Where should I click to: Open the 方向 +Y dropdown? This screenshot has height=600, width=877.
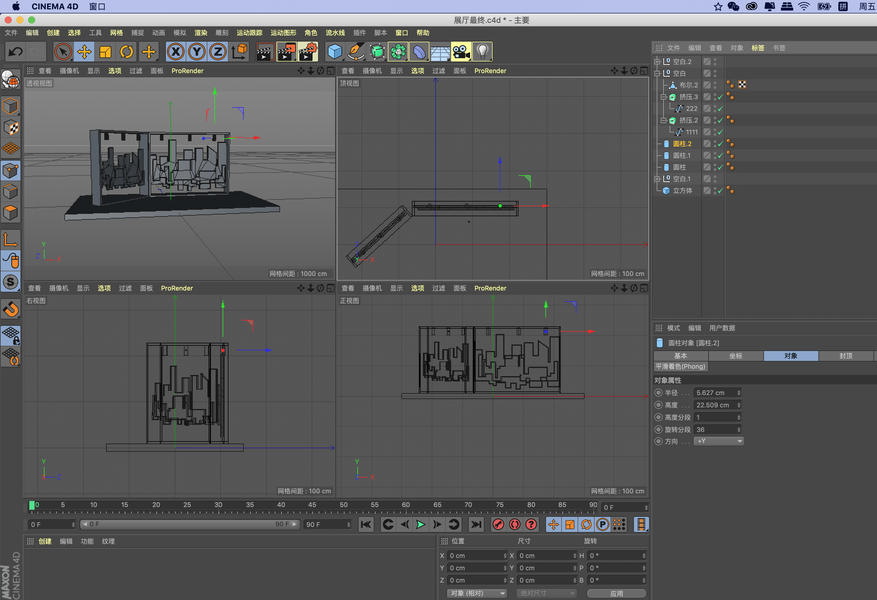(719, 441)
